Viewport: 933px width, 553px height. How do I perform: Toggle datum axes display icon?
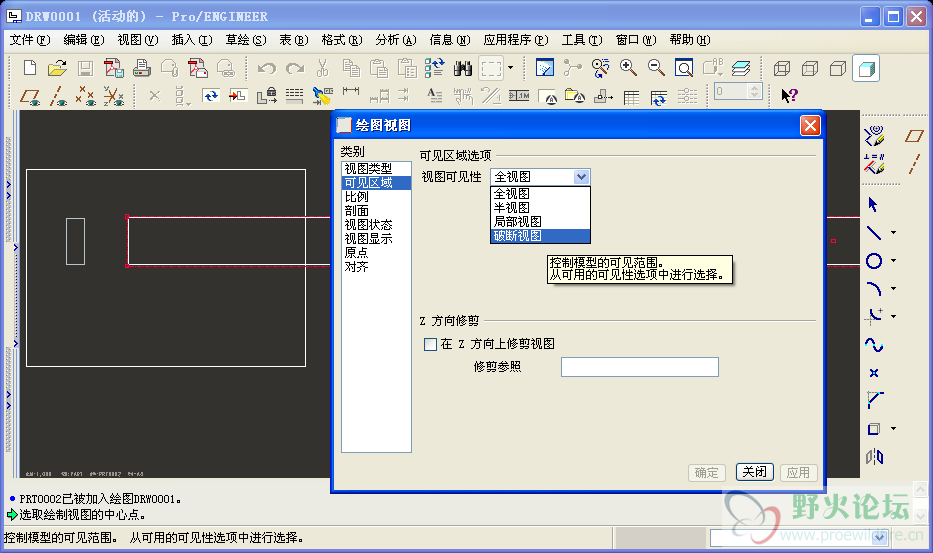point(58,96)
